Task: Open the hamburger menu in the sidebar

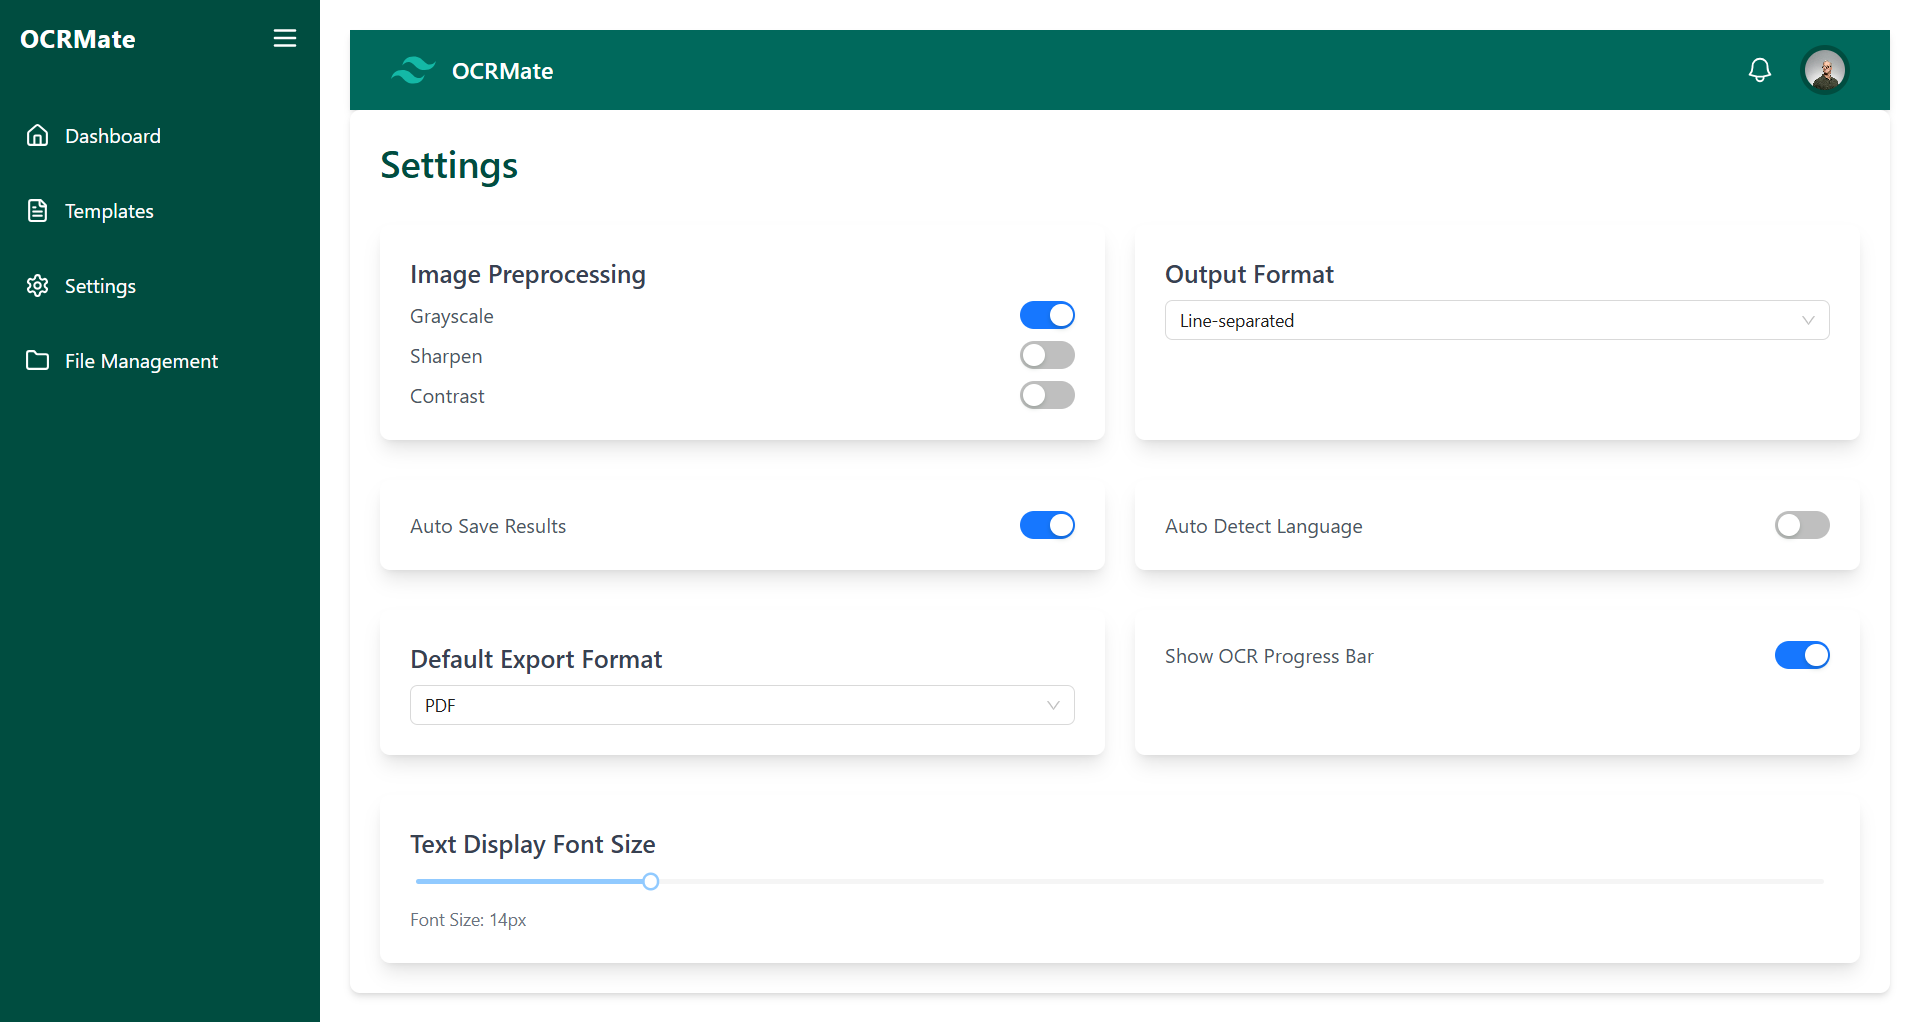Action: point(285,38)
